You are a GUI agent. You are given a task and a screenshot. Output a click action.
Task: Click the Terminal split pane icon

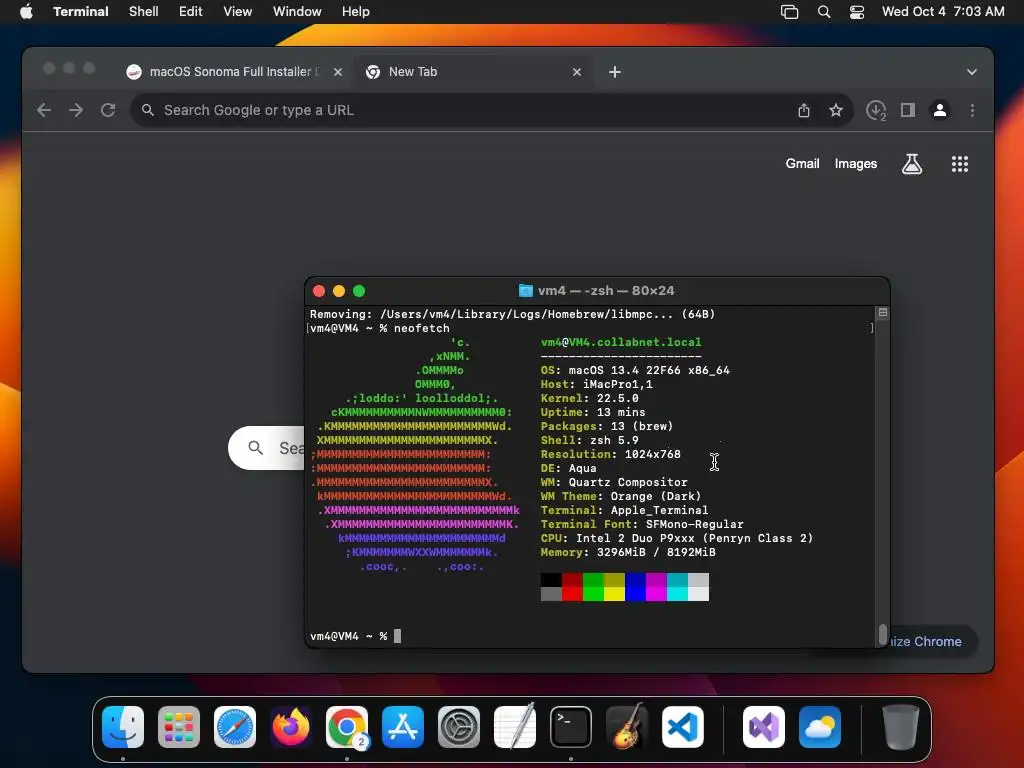pos(882,313)
